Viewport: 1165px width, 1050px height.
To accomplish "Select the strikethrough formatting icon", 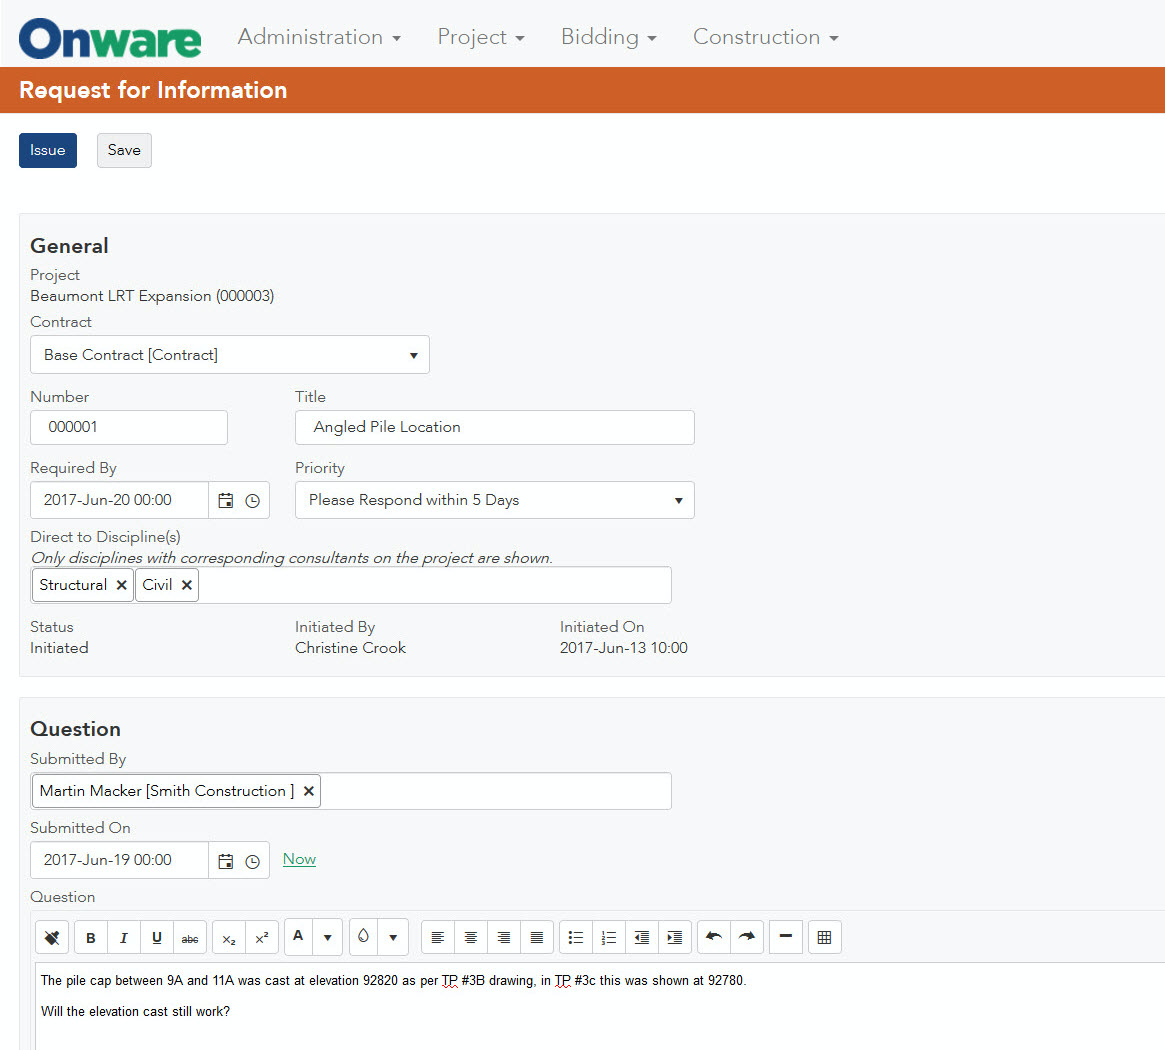I will (x=190, y=937).
